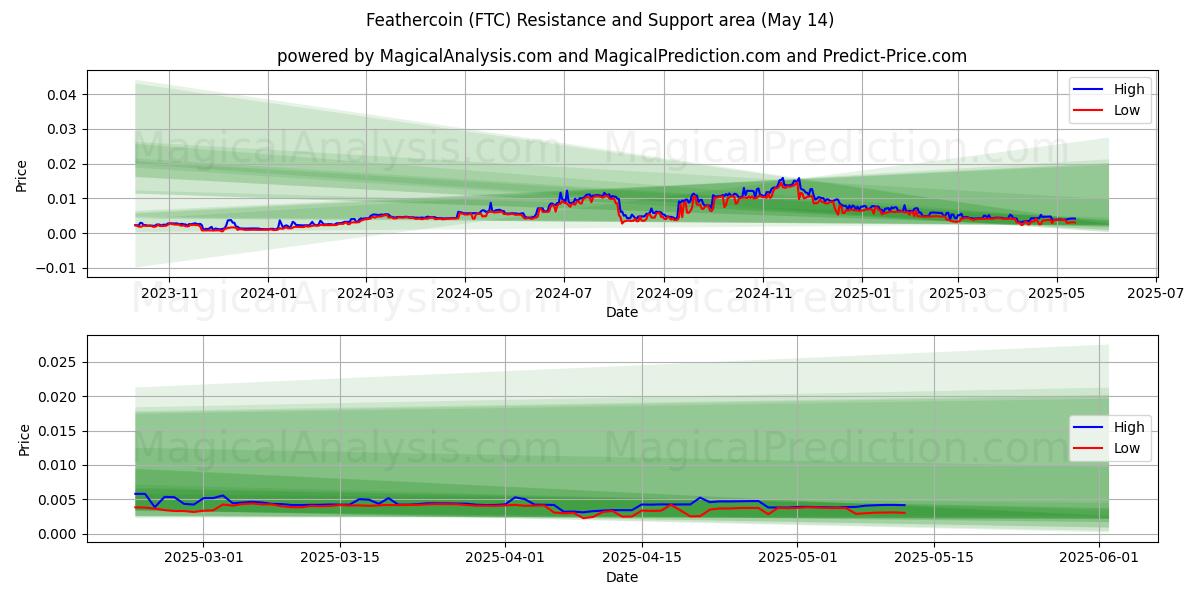Click the '2025-05-15' x-axis label in the bottom chart

pos(934,558)
